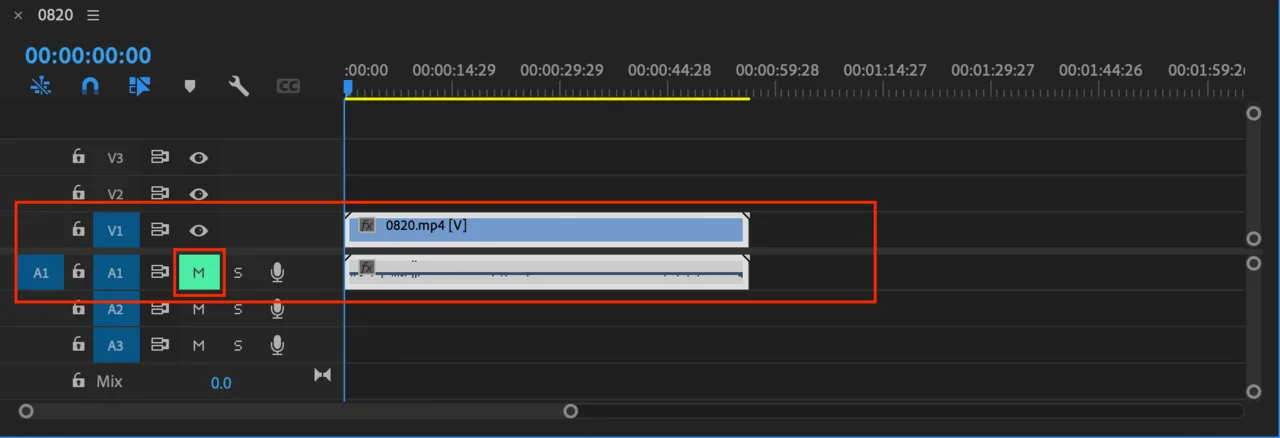Toggle Snap magnet icon in timeline

(90, 86)
